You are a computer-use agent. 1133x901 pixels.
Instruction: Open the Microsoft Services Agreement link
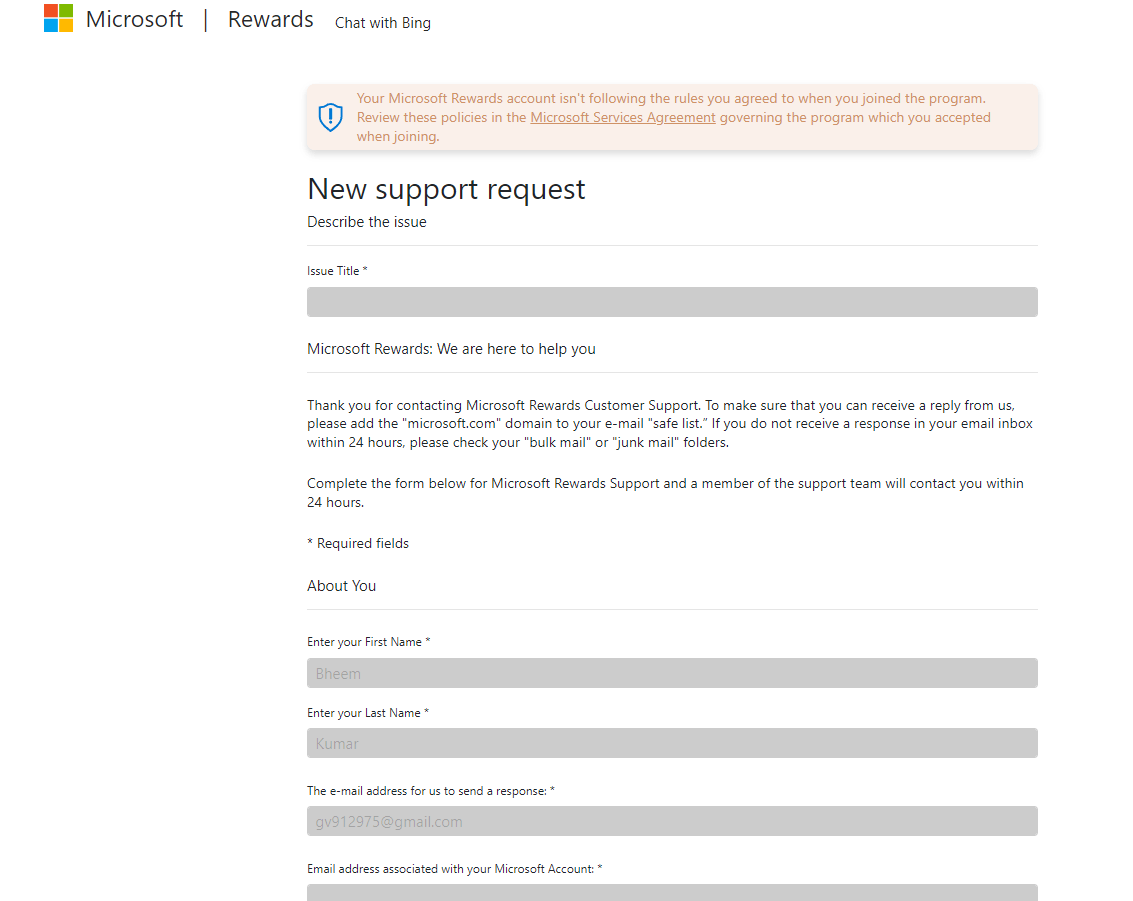coord(623,118)
